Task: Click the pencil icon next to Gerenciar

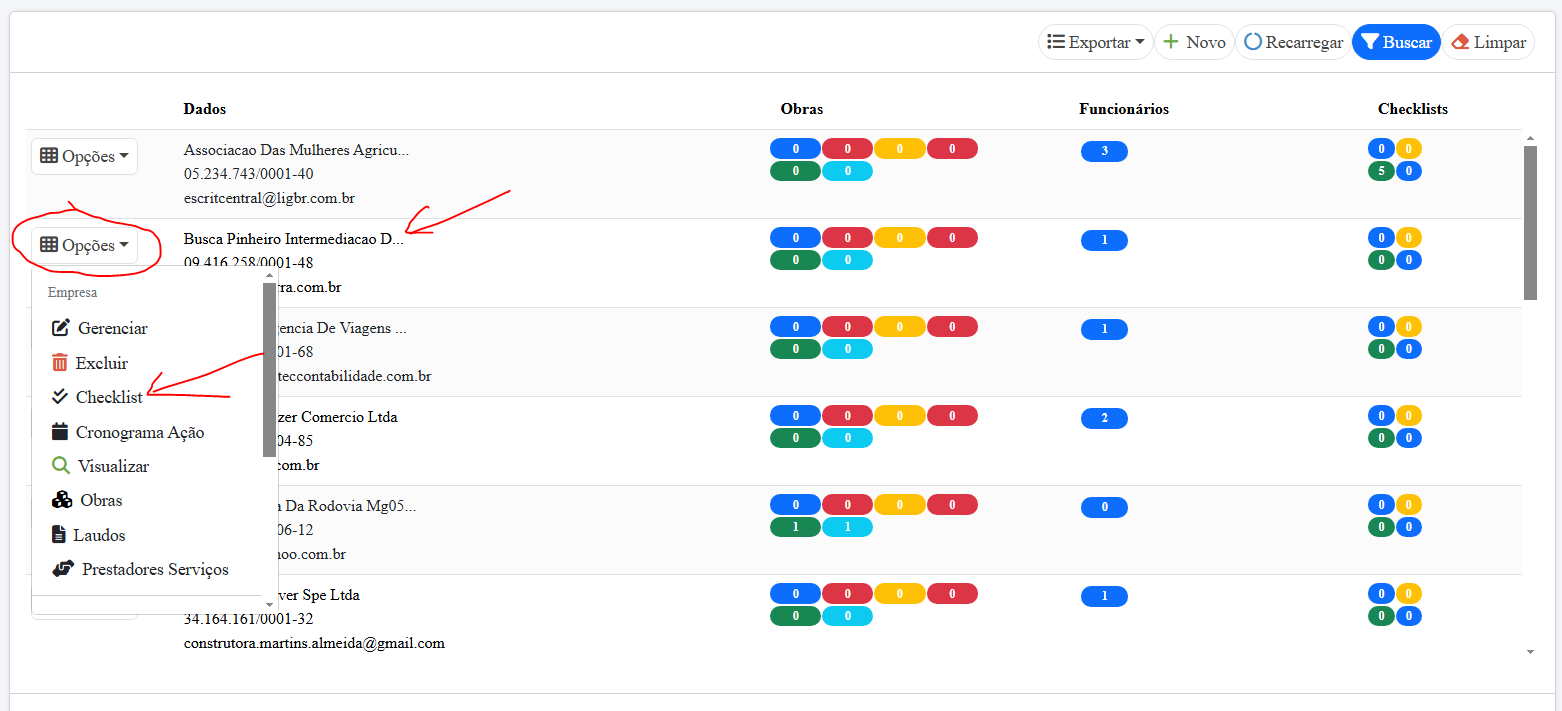Action: 61,328
